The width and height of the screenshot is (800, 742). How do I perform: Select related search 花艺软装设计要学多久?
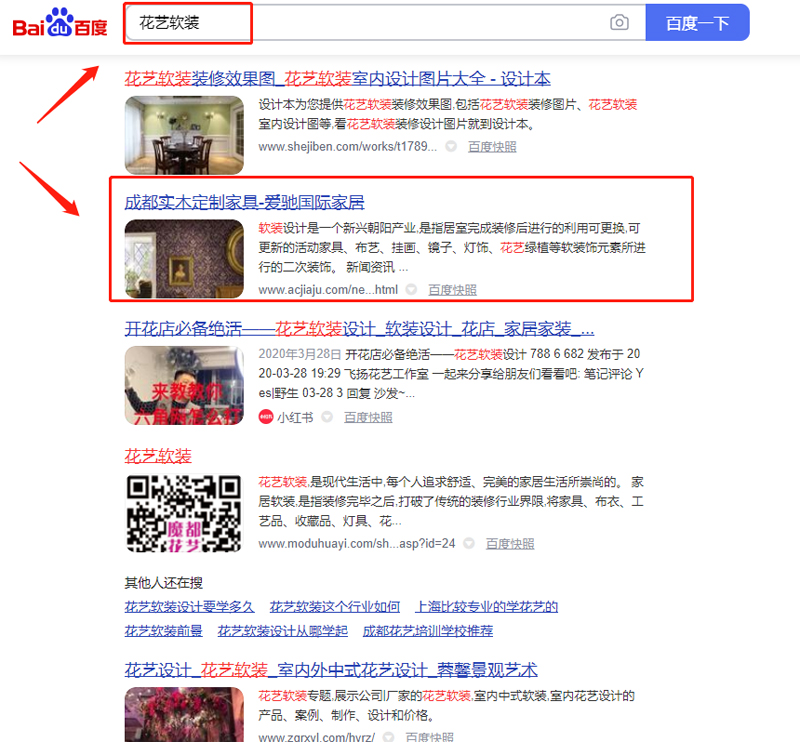point(189,607)
